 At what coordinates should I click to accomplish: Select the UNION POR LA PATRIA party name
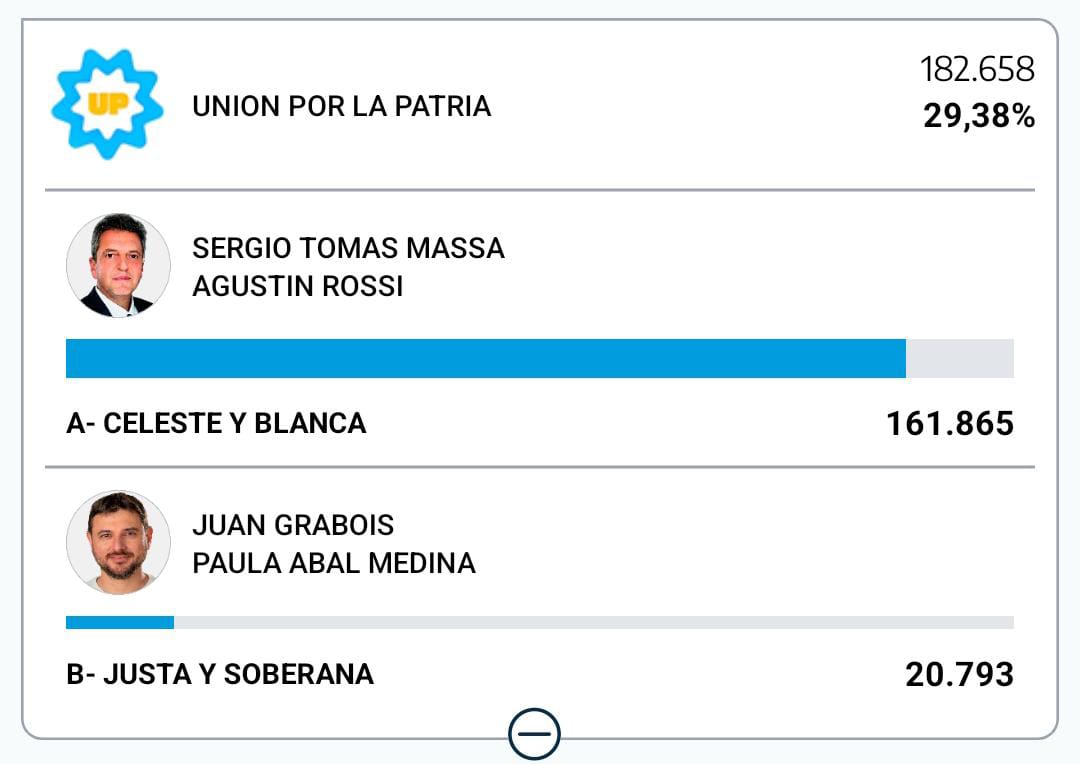341,106
